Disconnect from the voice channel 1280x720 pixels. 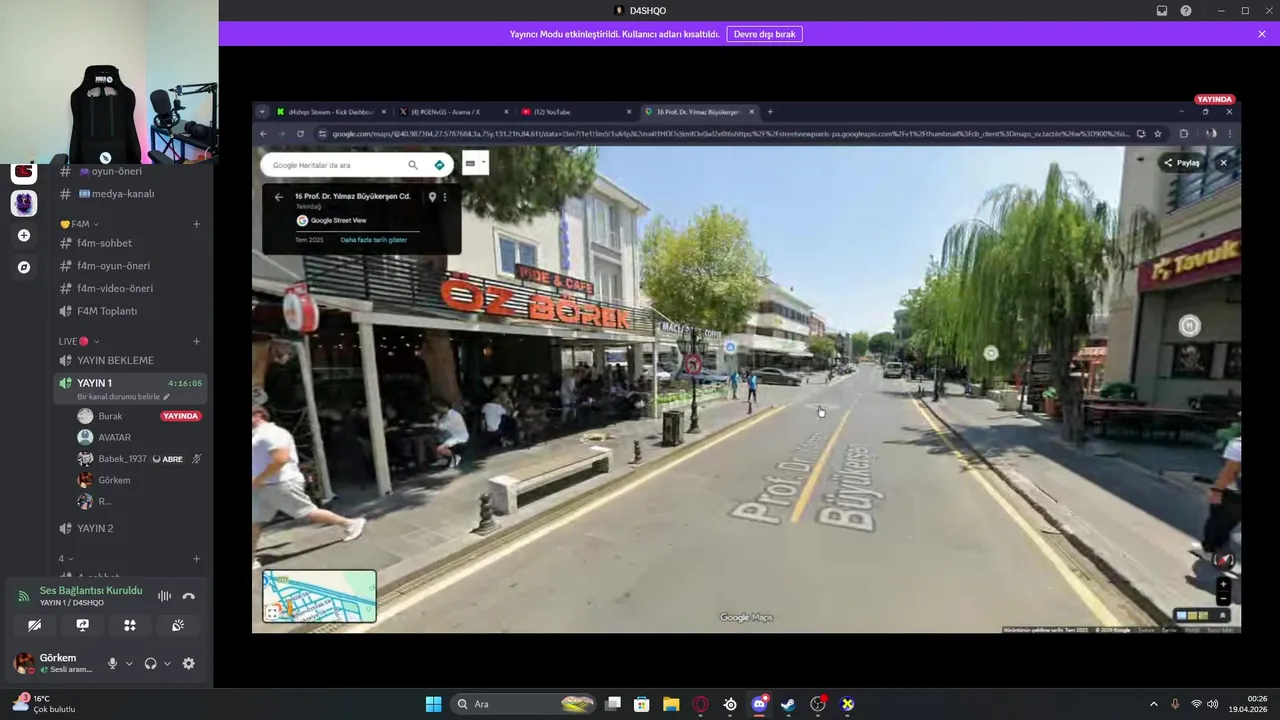pyautogui.click(x=188, y=596)
